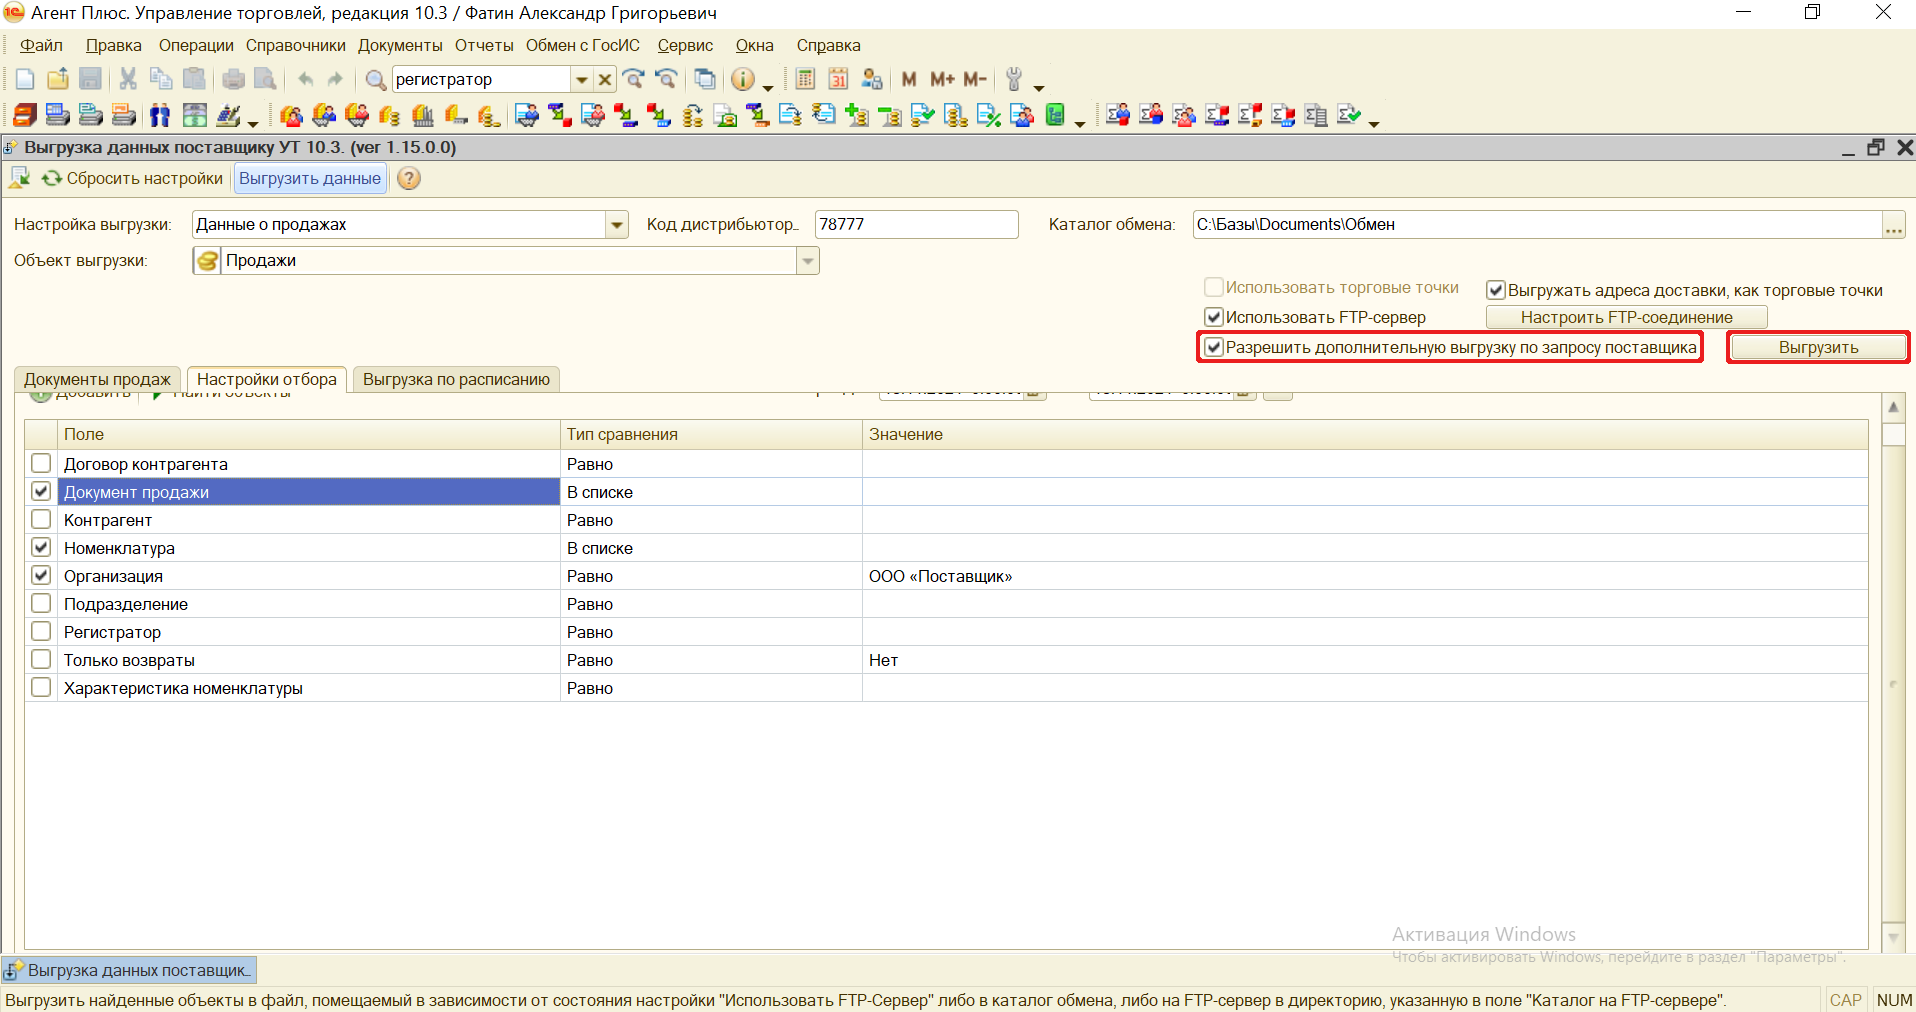Enable the Регистратор filter row checkbox
Viewport: 1916px width, 1012px height.
(41, 632)
